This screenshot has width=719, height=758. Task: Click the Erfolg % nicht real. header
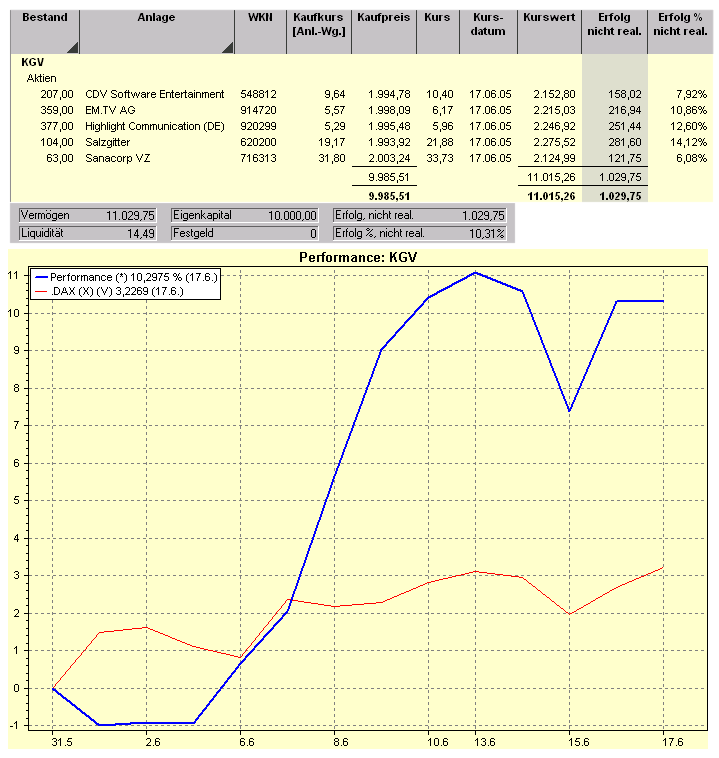tap(680, 32)
